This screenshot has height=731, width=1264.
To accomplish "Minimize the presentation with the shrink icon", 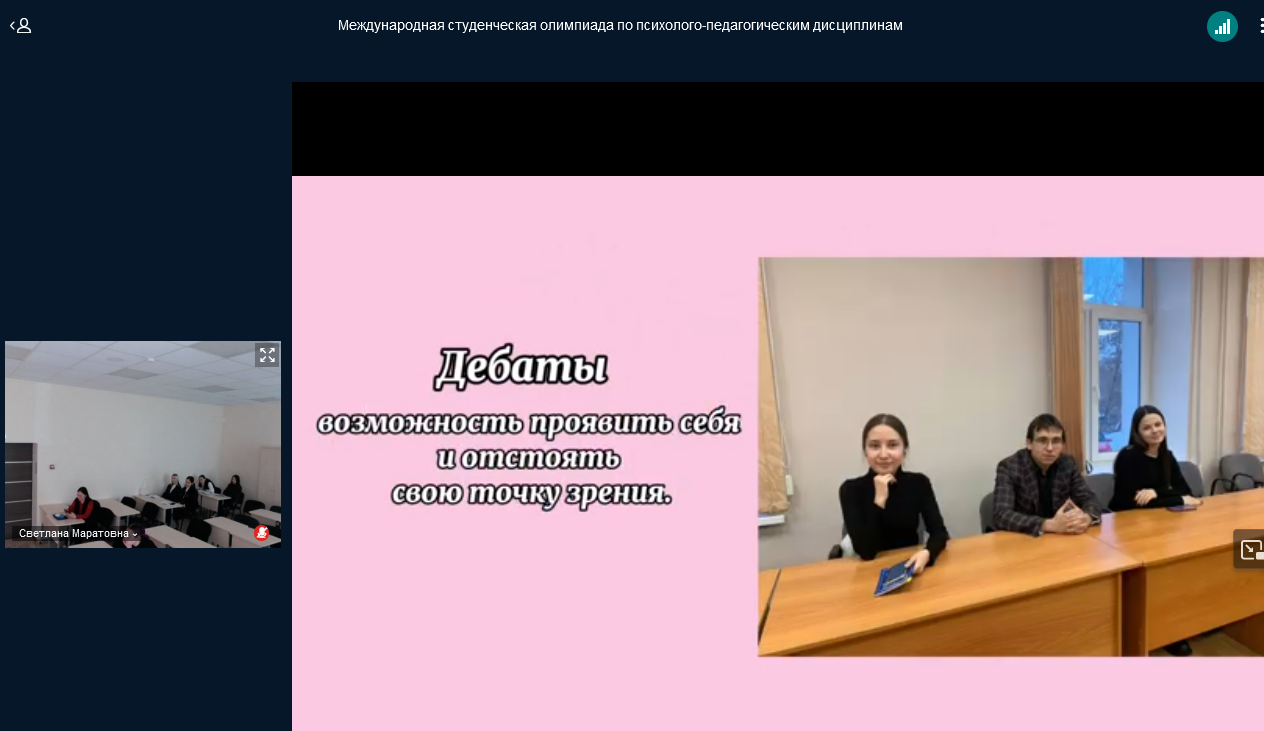I will pyautogui.click(x=1250, y=549).
